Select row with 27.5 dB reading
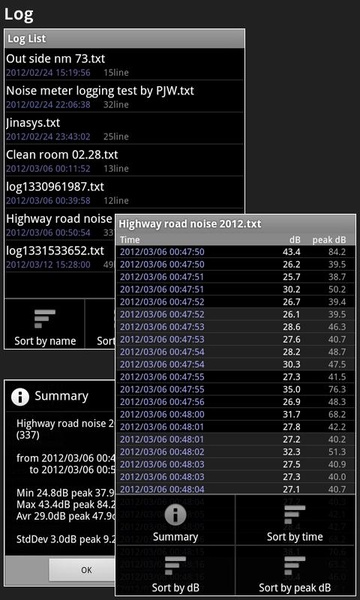The height and width of the screenshot is (600, 360). pos(235,465)
